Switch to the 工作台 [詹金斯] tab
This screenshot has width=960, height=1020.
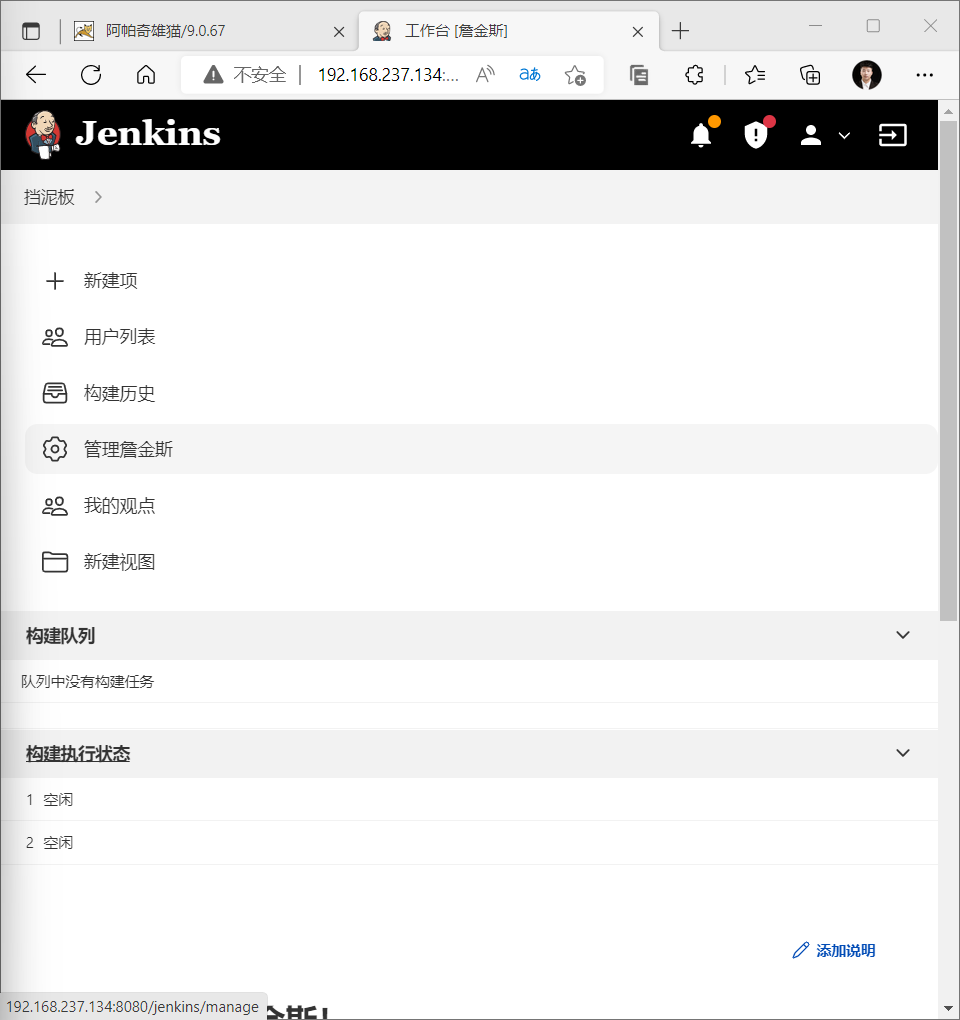(x=509, y=31)
